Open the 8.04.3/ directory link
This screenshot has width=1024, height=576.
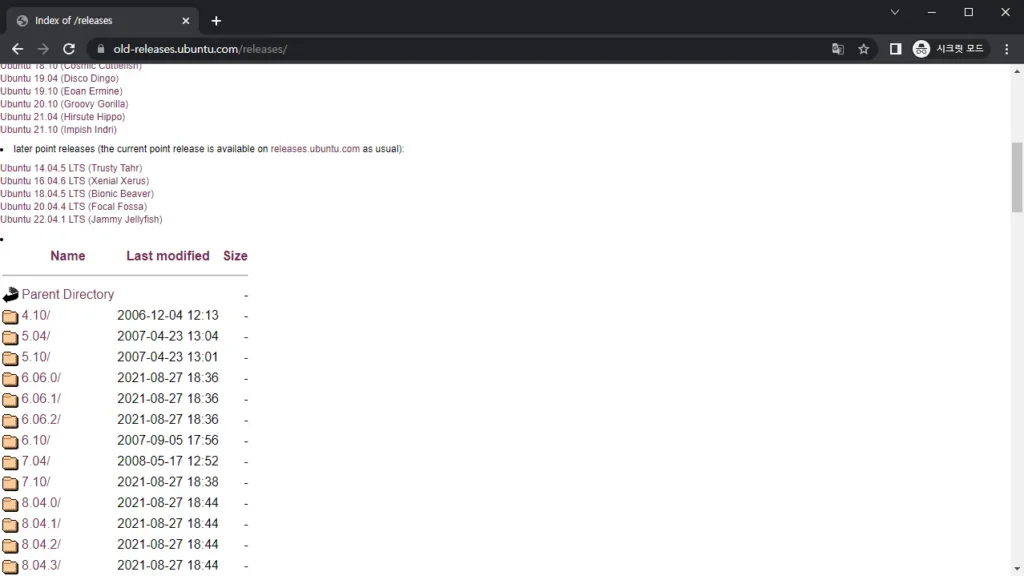pos(41,566)
